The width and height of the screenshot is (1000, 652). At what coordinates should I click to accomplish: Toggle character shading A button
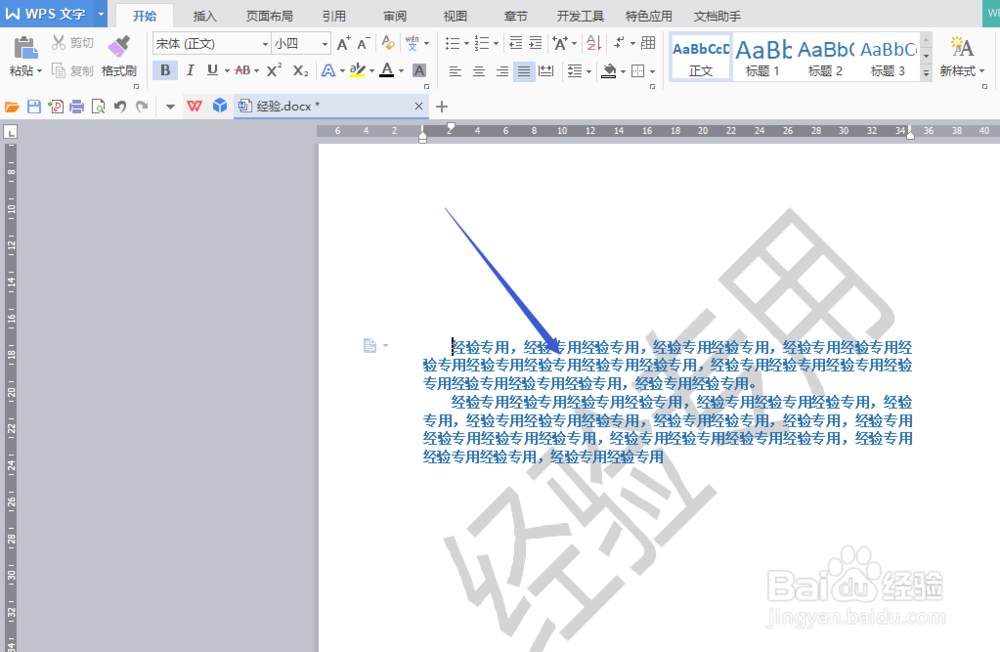(419, 70)
